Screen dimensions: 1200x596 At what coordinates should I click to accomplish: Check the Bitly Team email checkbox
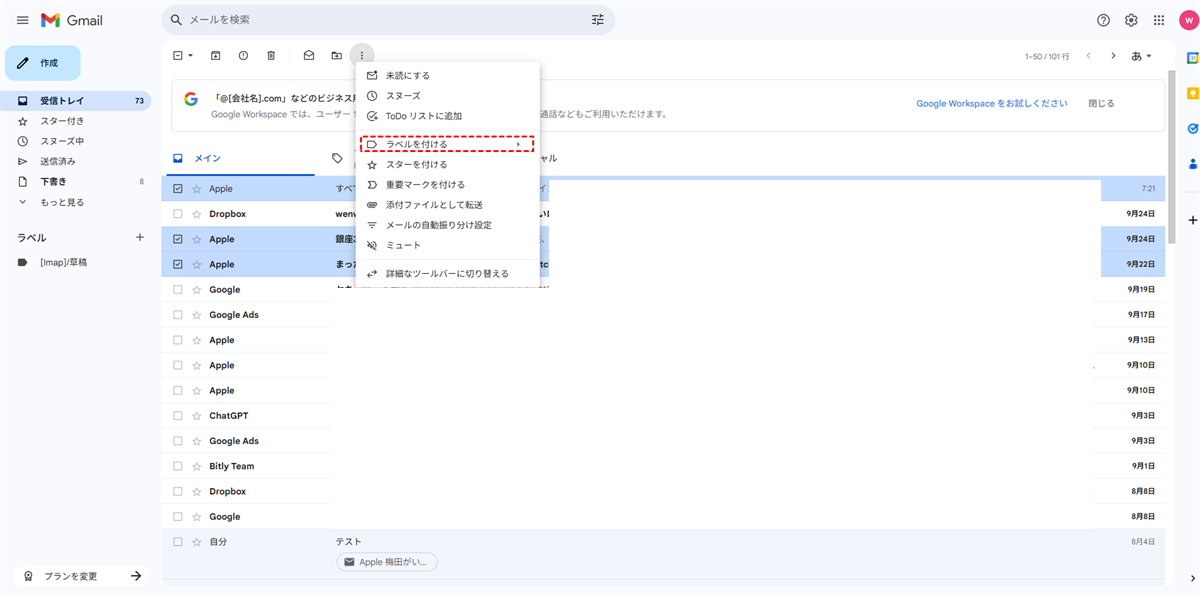178,466
